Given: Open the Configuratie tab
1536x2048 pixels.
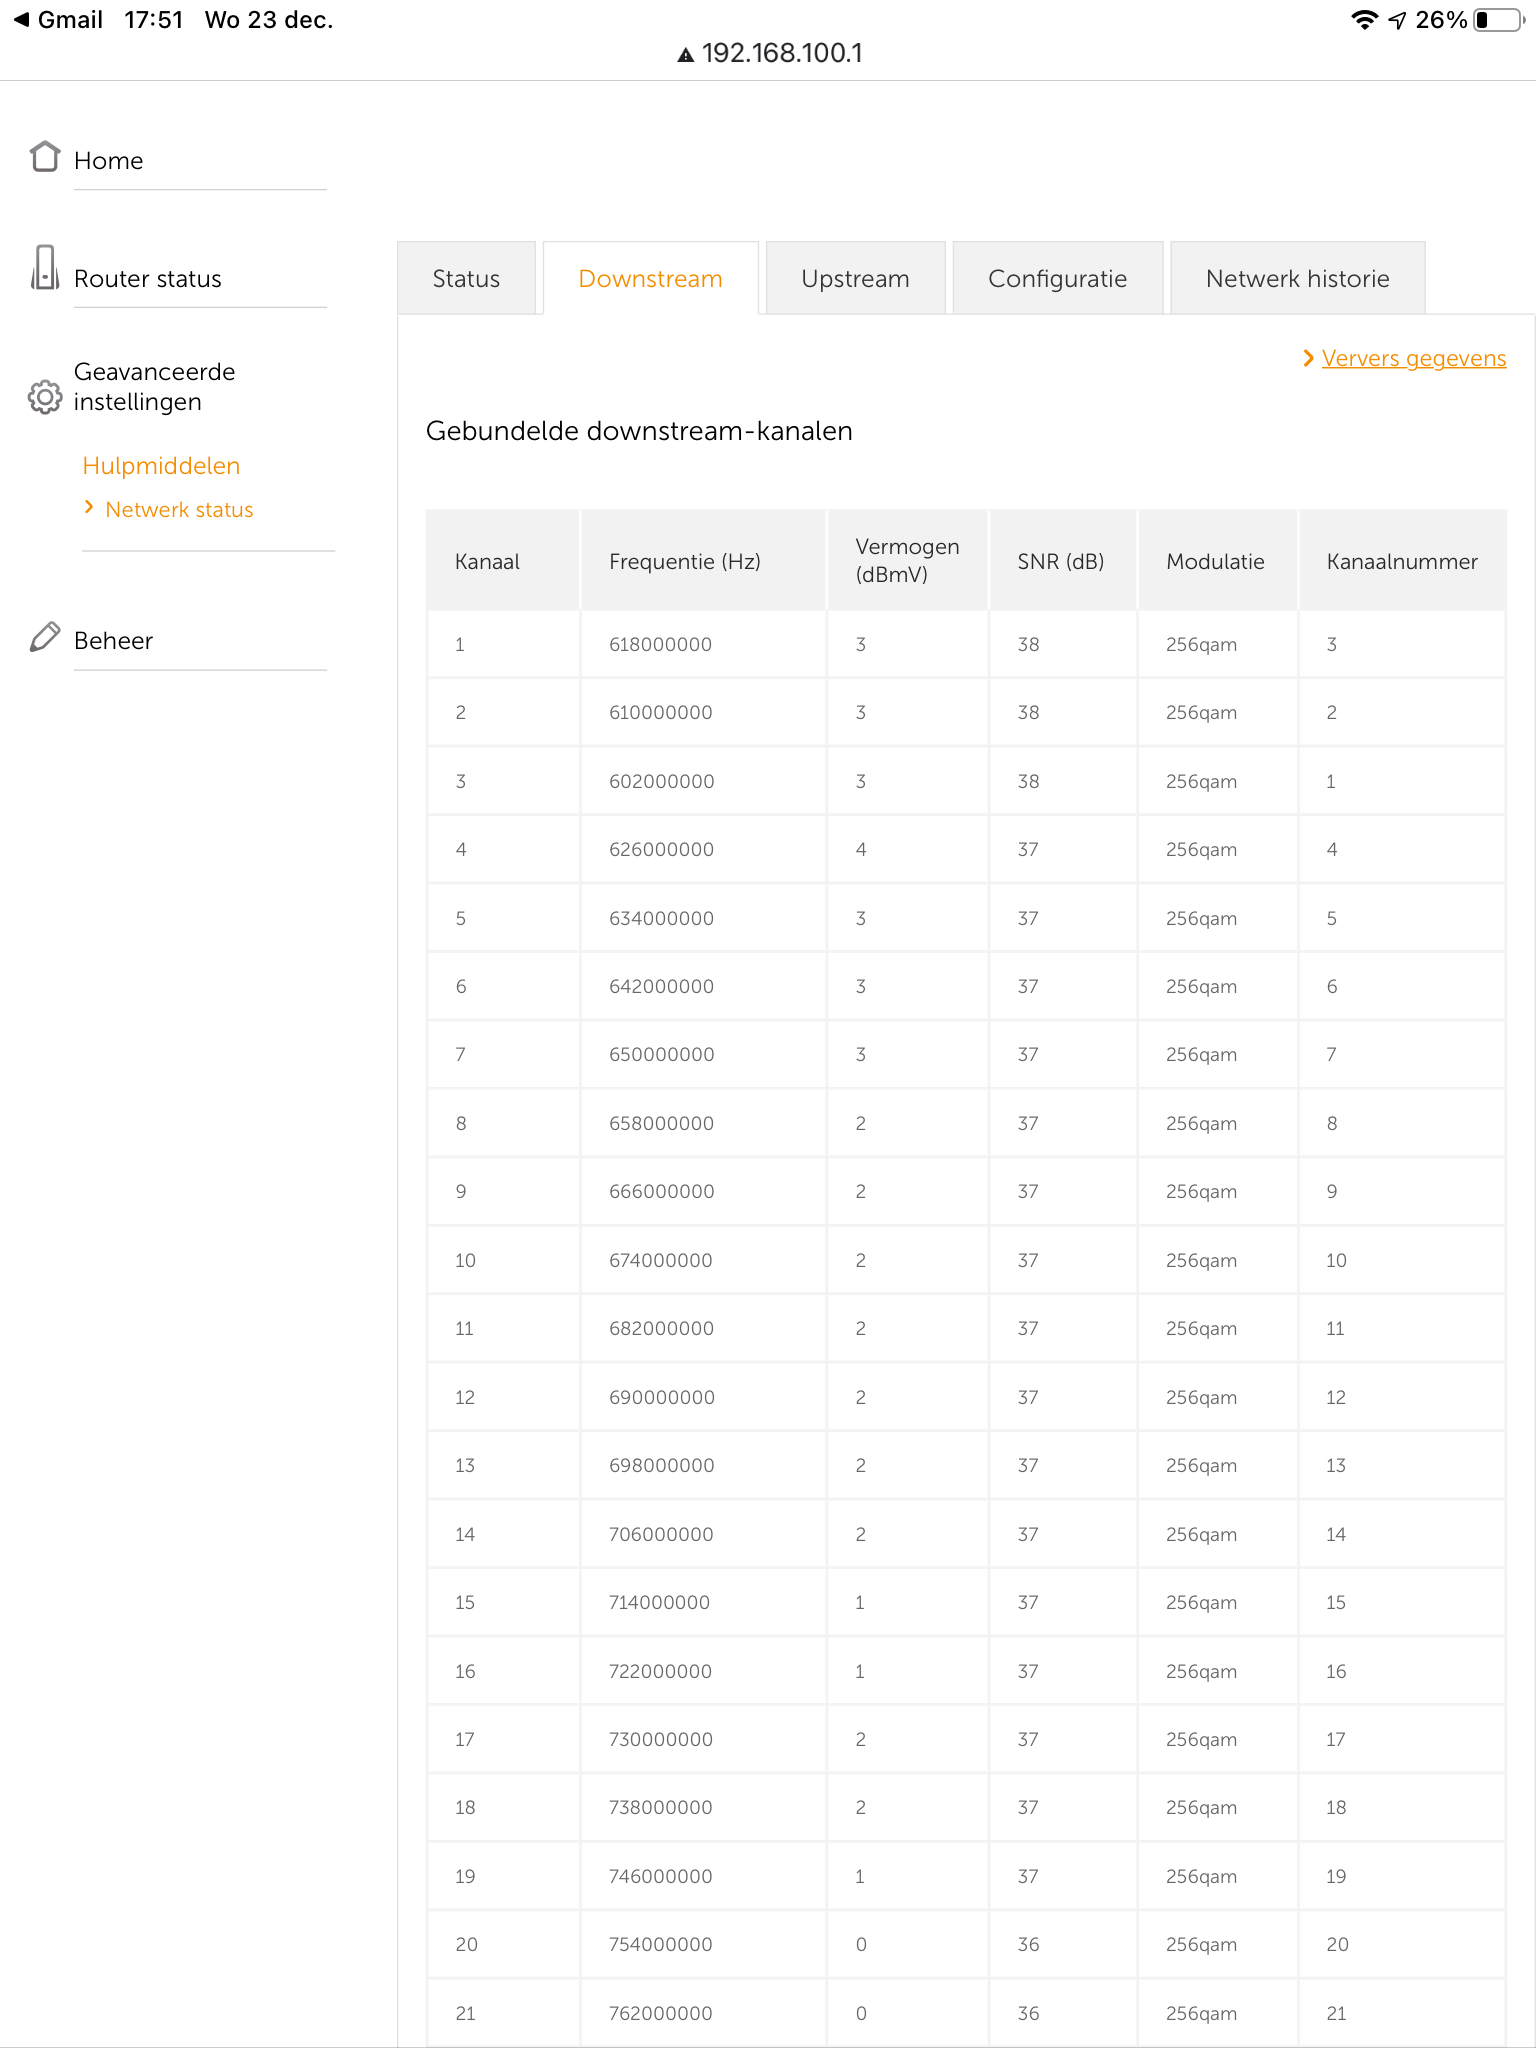Looking at the screenshot, I should pyautogui.click(x=1057, y=279).
